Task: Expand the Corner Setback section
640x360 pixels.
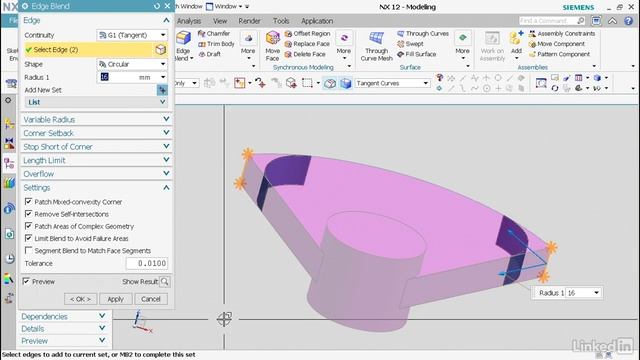Action: [x=96, y=133]
